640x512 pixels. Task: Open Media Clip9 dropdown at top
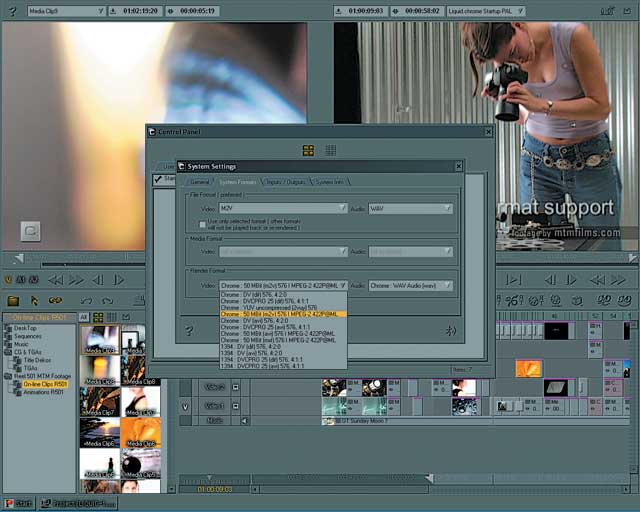pos(67,11)
